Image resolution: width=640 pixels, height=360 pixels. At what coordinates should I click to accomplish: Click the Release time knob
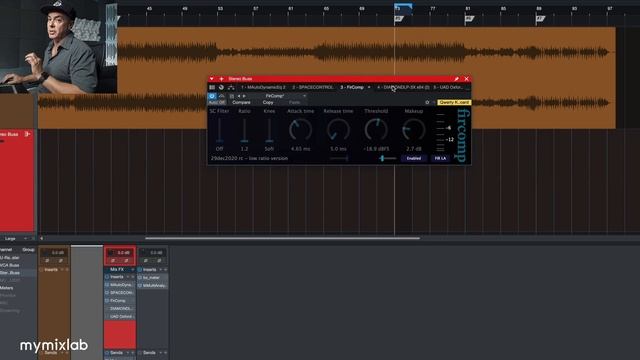click(x=338, y=130)
